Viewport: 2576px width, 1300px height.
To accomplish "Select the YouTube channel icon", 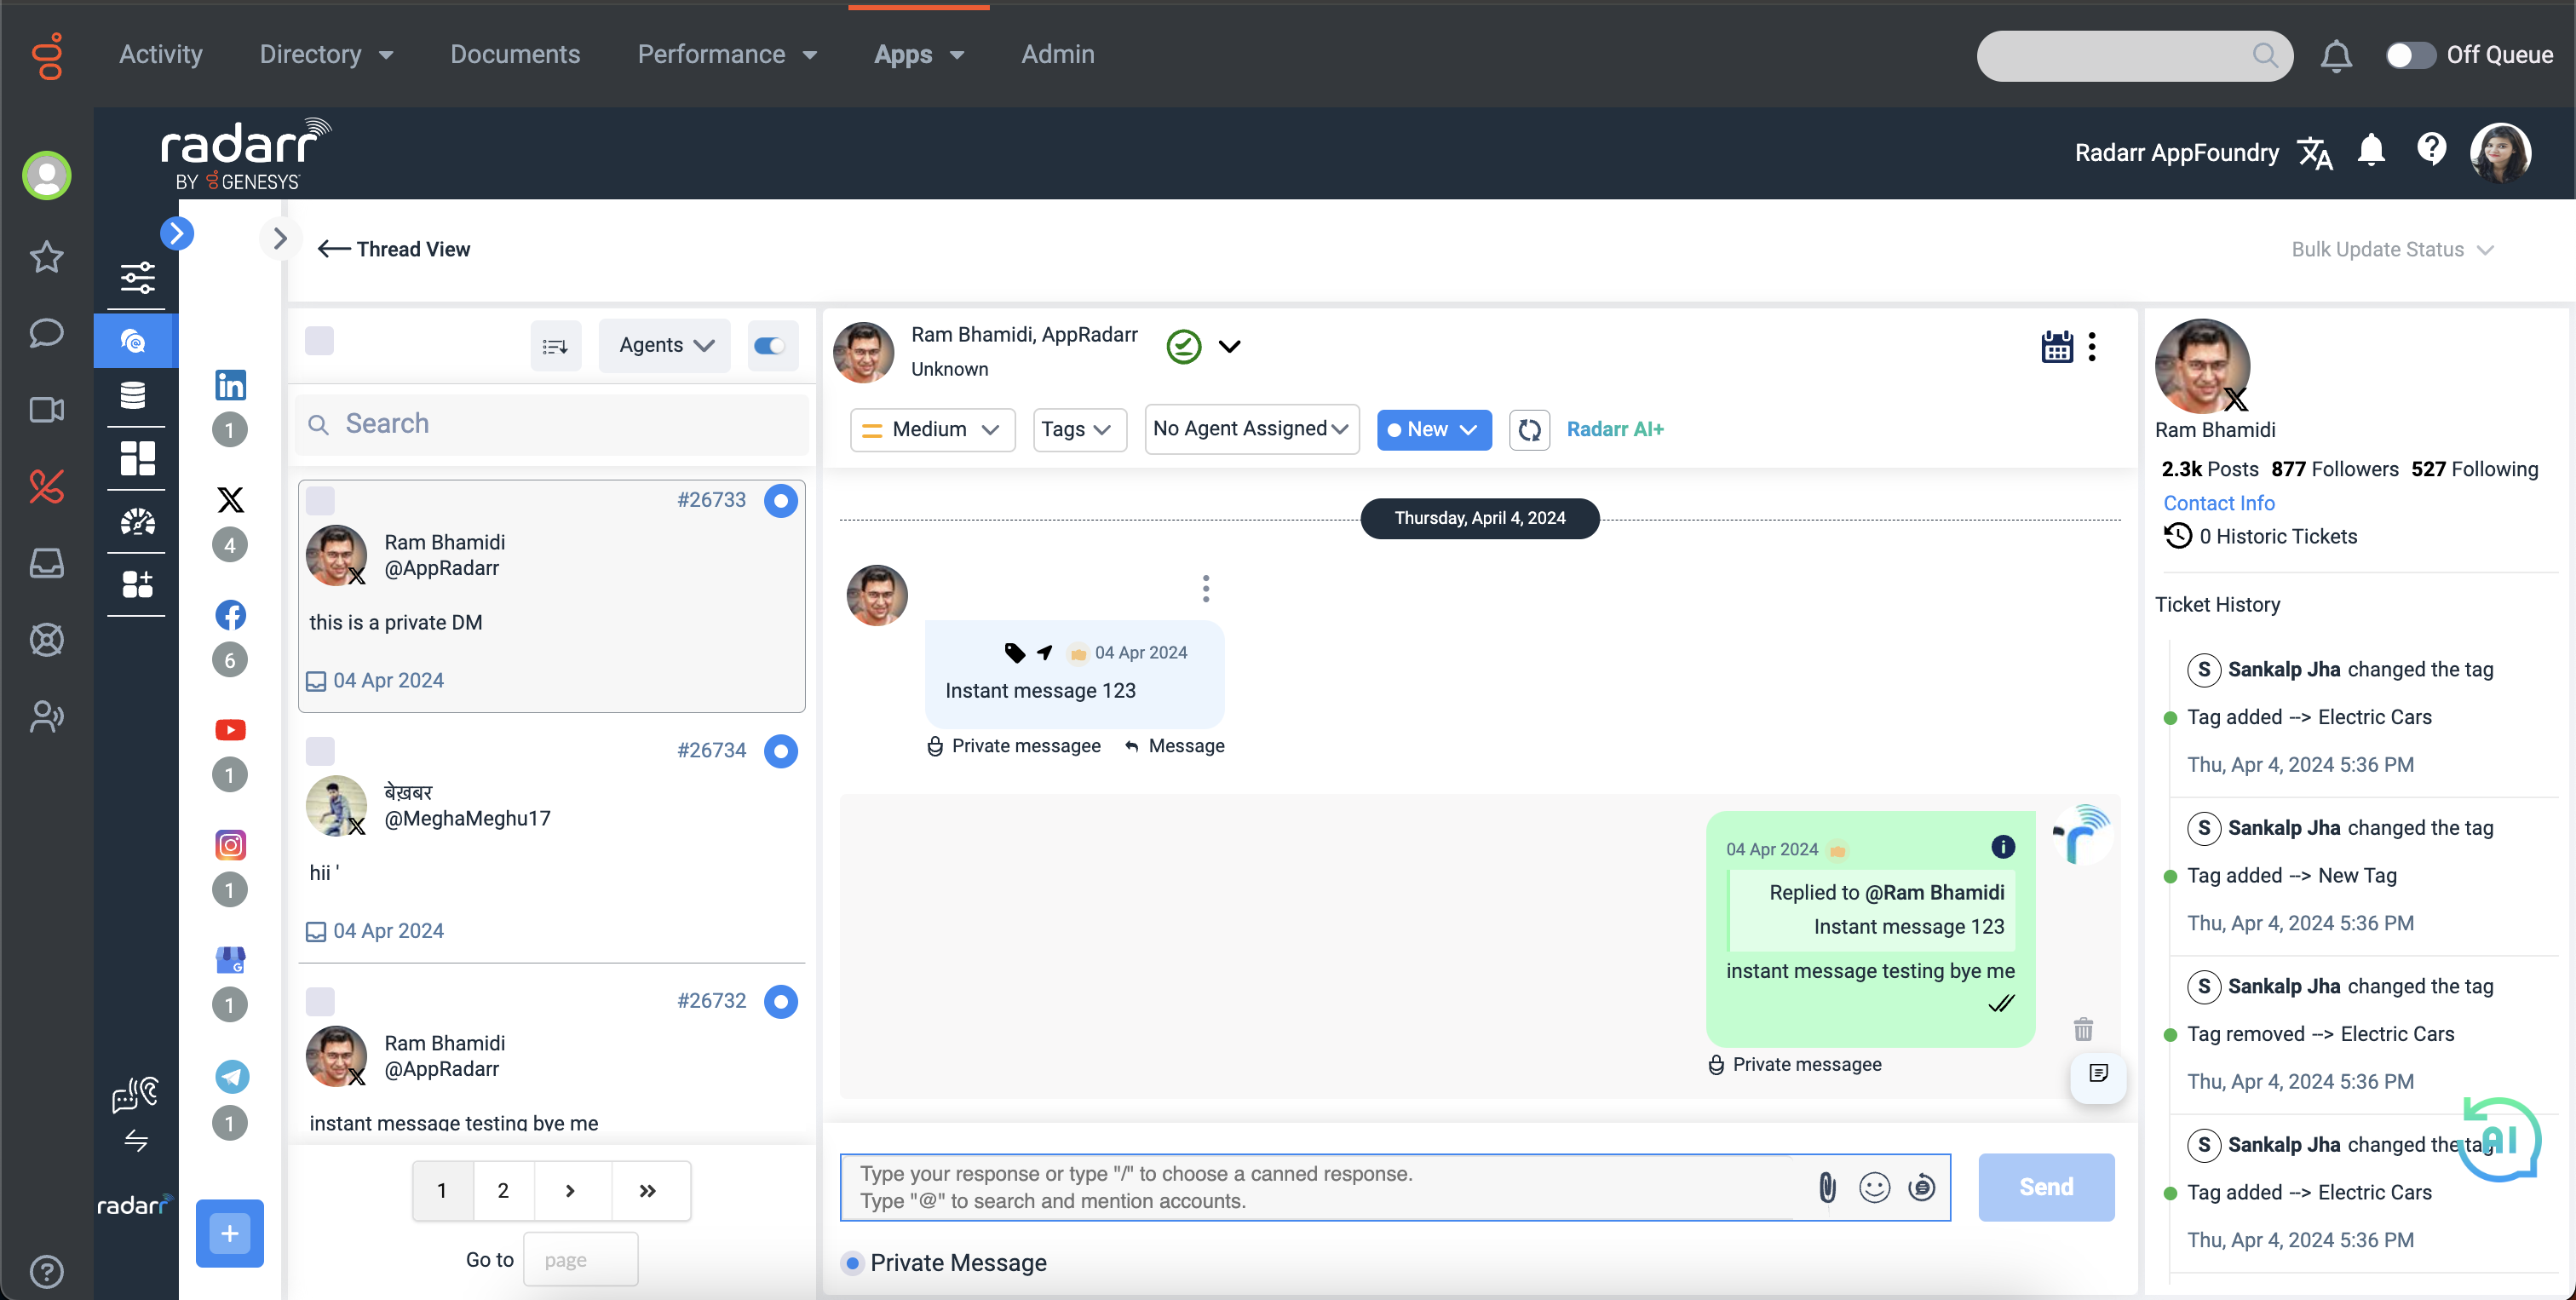I will (230, 730).
